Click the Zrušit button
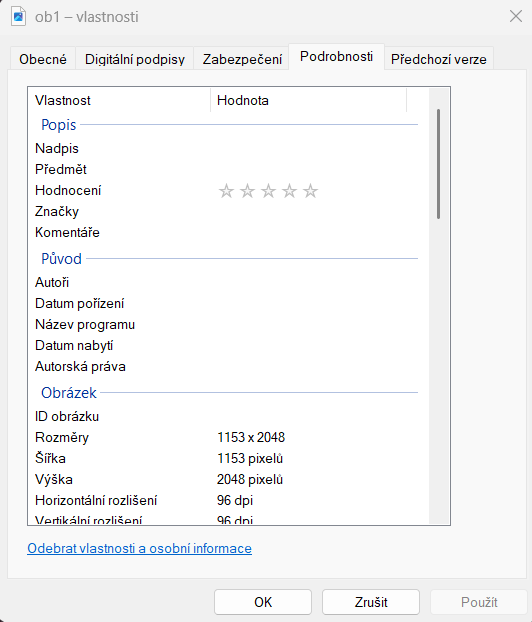The width and height of the screenshot is (532, 622). pos(371,602)
